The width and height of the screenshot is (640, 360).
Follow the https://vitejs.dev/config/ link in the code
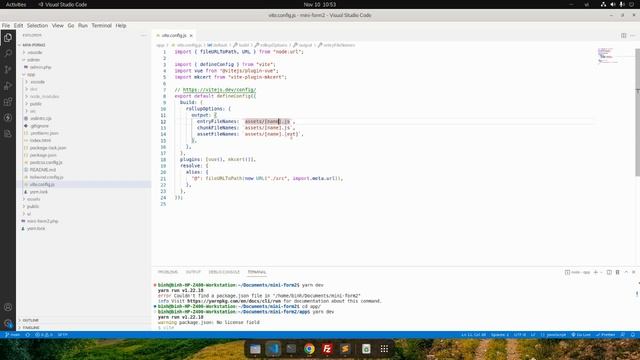click(x=219, y=90)
